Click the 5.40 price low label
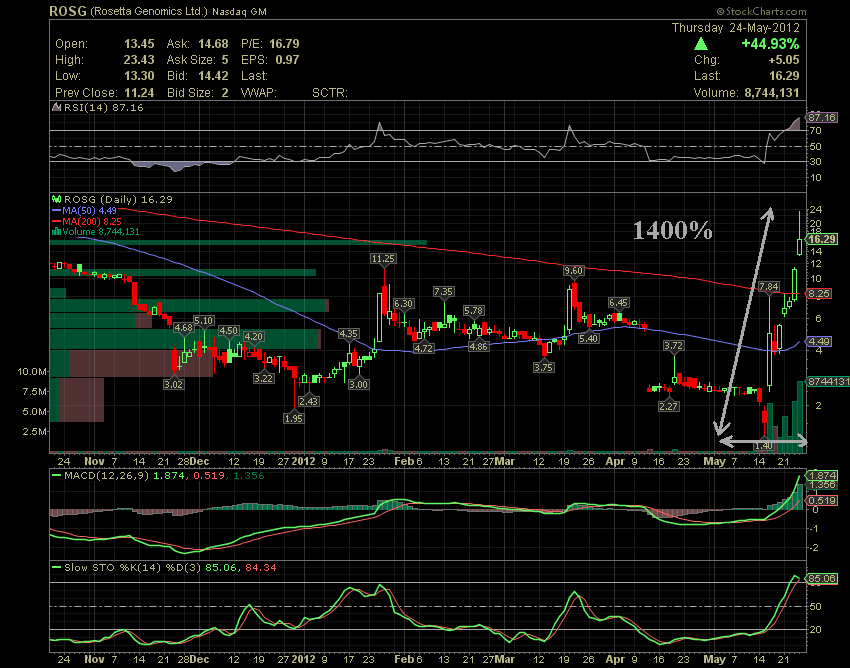Screen dimensions: 850x668 [589, 339]
